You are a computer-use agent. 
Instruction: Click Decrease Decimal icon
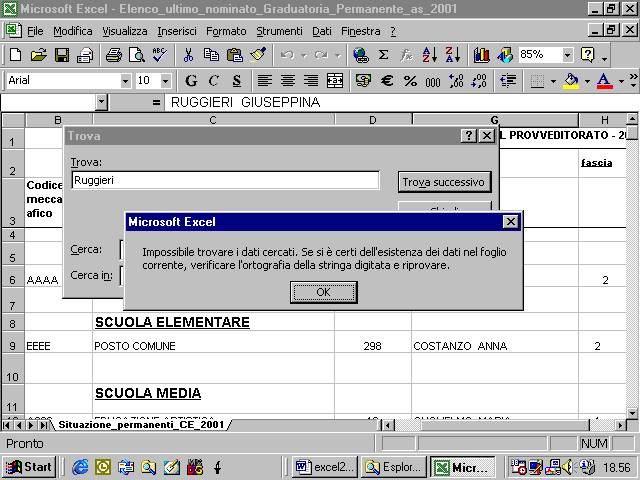coord(479,81)
